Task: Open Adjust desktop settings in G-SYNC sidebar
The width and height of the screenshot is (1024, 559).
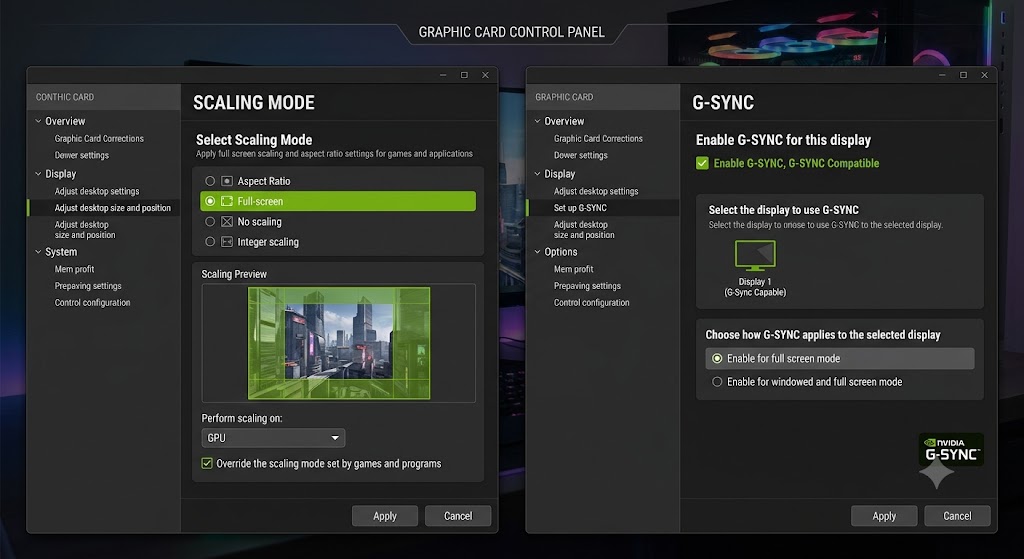Action: pyautogui.click(x=596, y=191)
